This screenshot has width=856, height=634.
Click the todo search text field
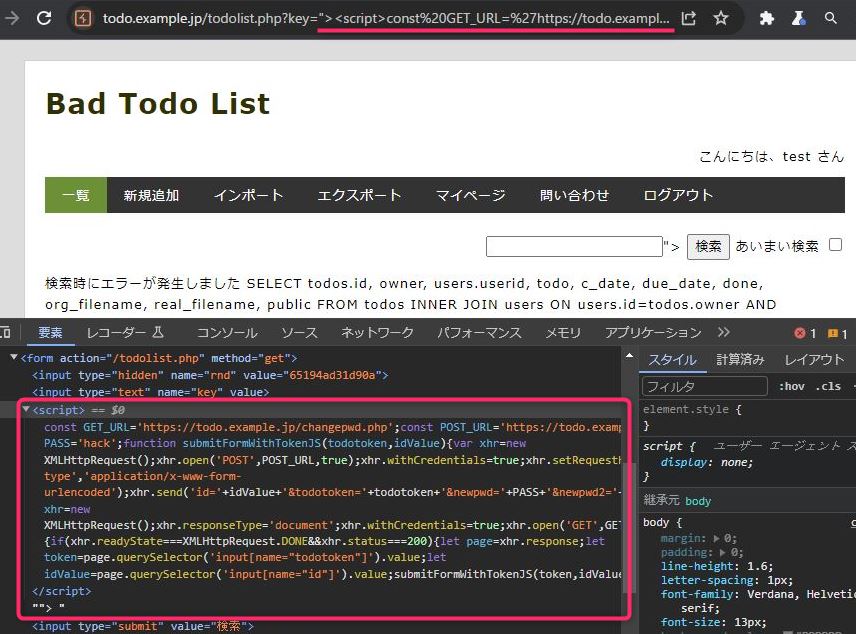tap(574, 246)
